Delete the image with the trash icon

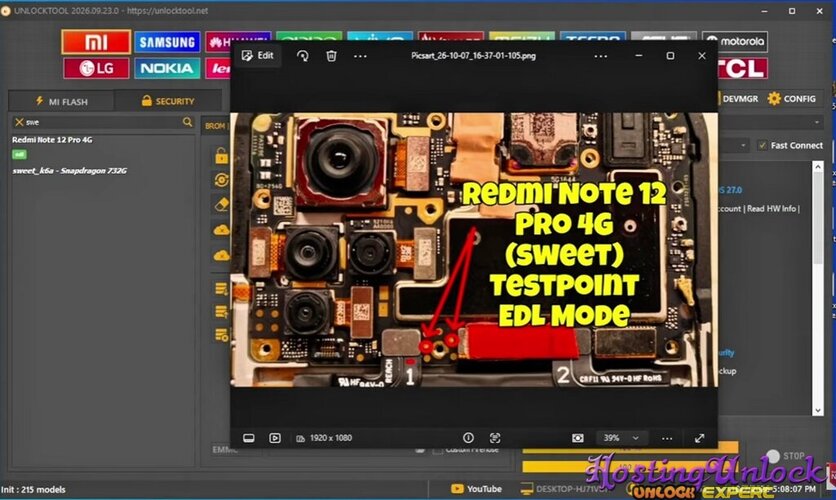pyautogui.click(x=331, y=55)
